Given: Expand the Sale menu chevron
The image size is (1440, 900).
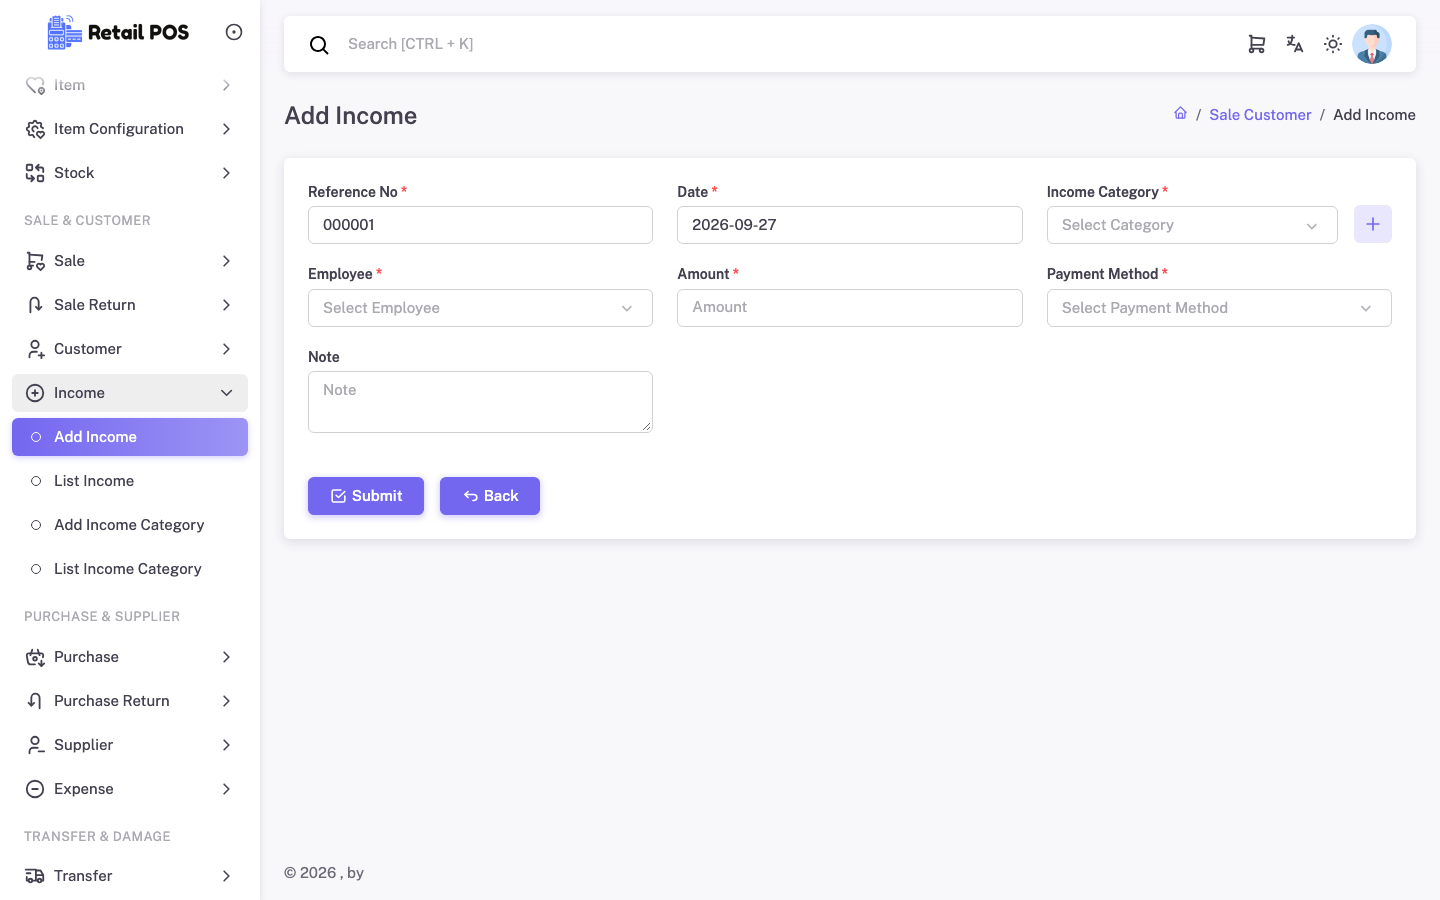Looking at the screenshot, I should 227,261.
